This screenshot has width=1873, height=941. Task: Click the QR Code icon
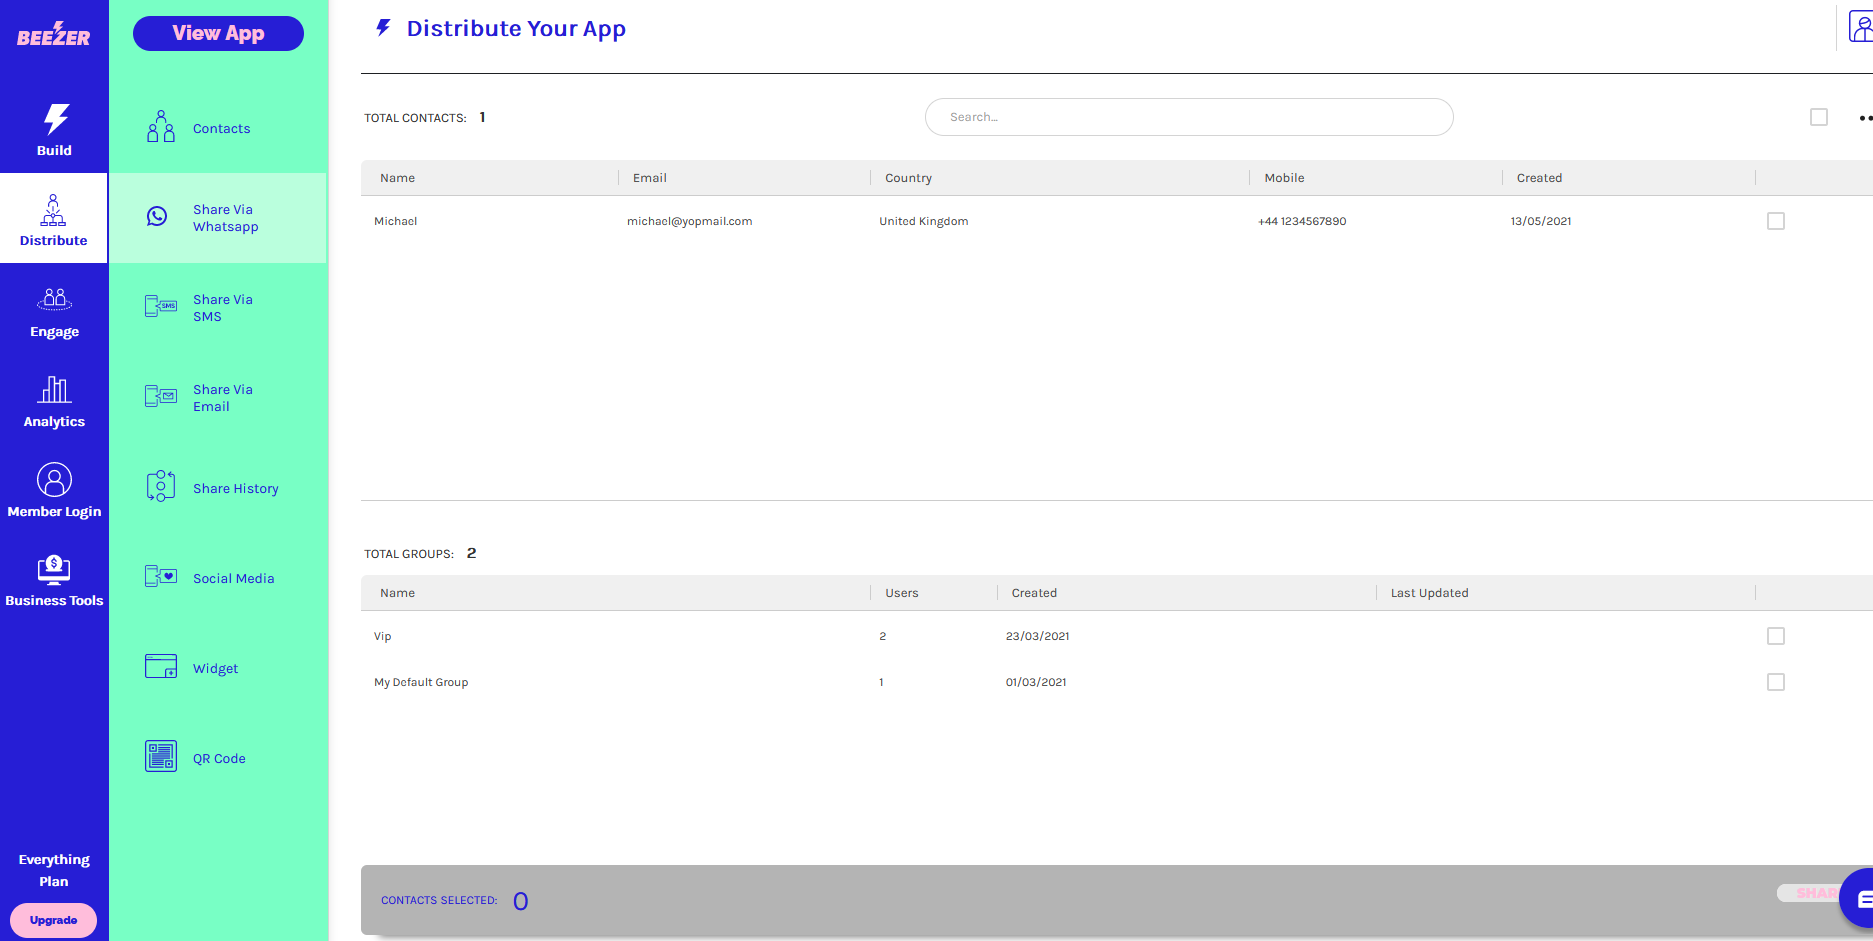pyautogui.click(x=161, y=756)
